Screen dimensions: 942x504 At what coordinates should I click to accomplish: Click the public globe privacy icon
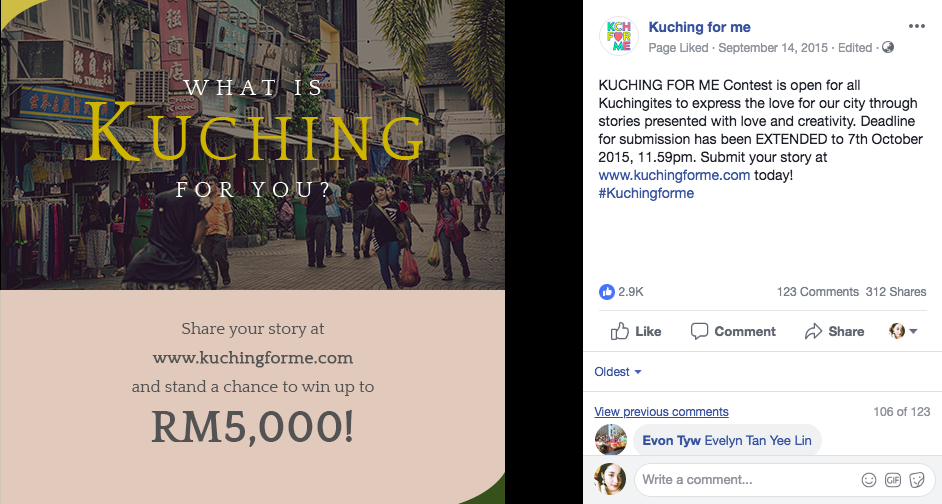tap(888, 47)
